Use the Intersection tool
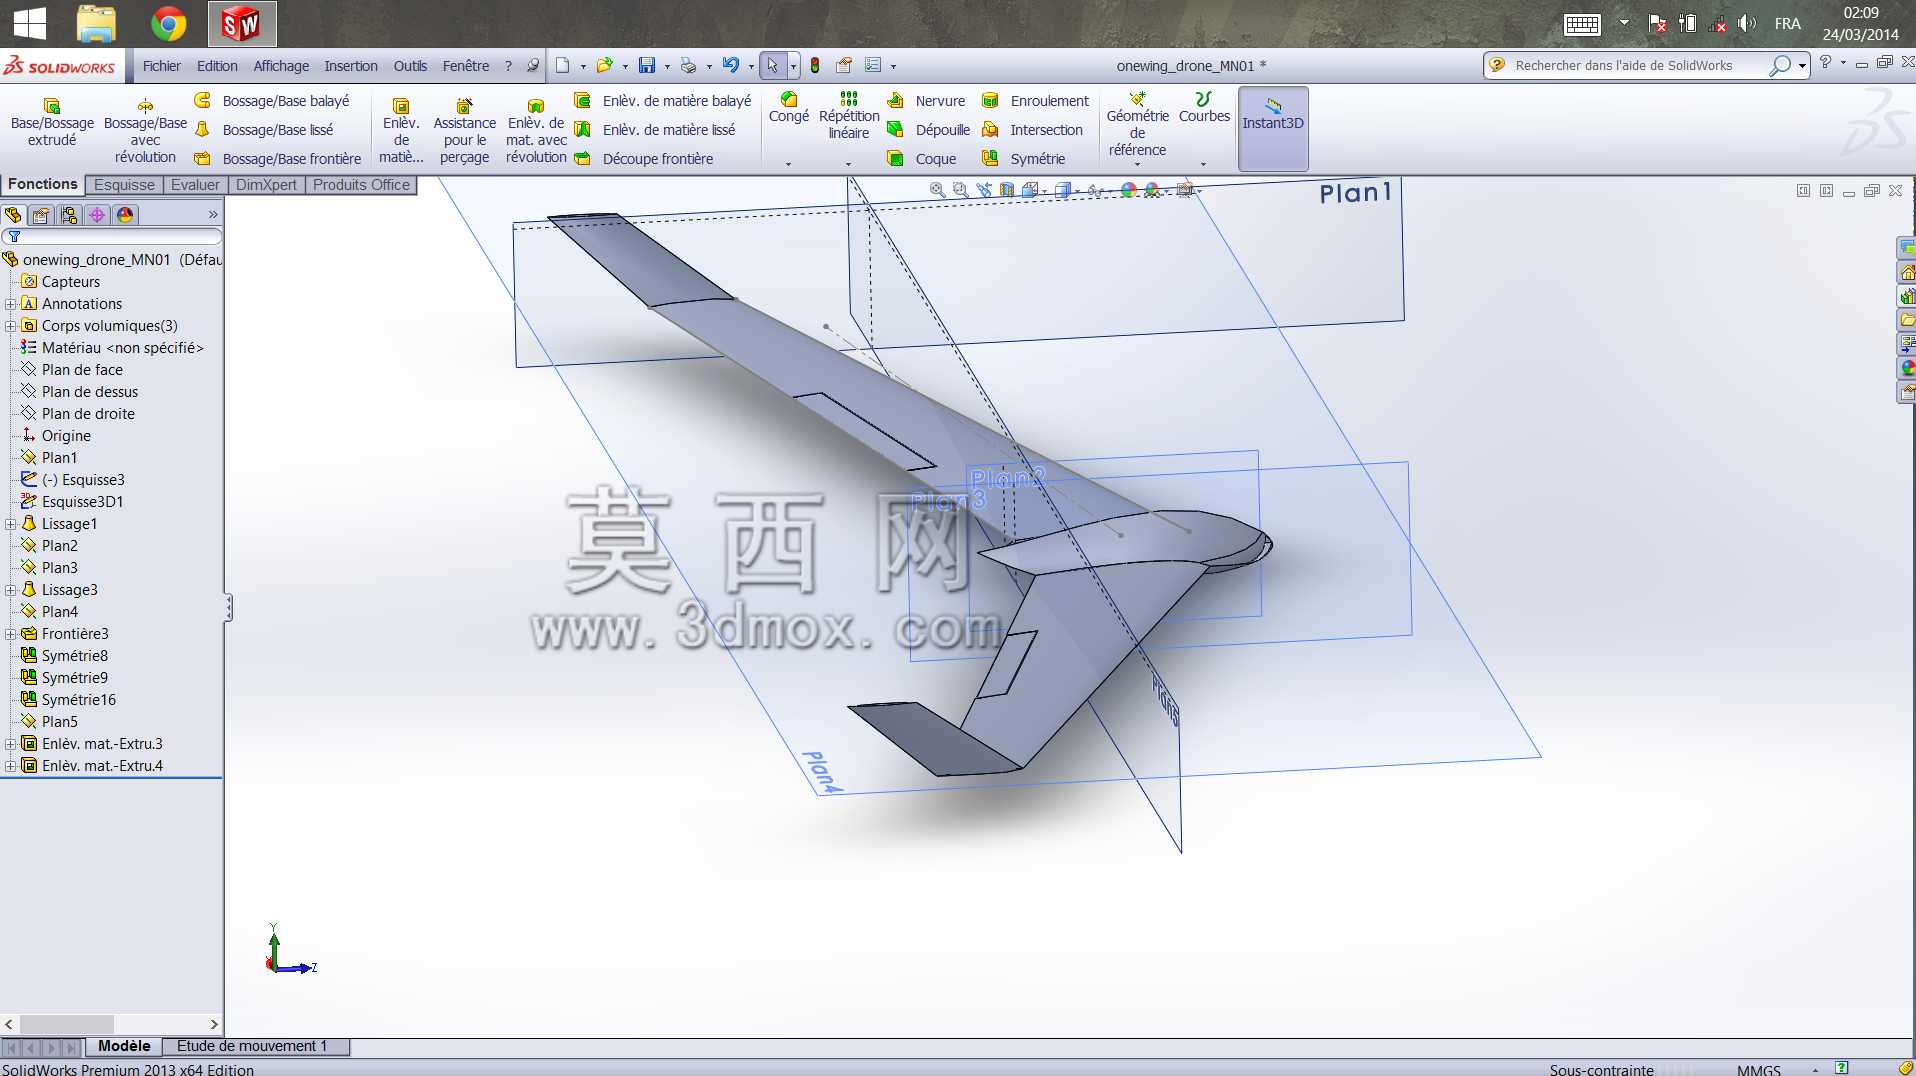1916x1076 pixels. pyautogui.click(x=1032, y=130)
